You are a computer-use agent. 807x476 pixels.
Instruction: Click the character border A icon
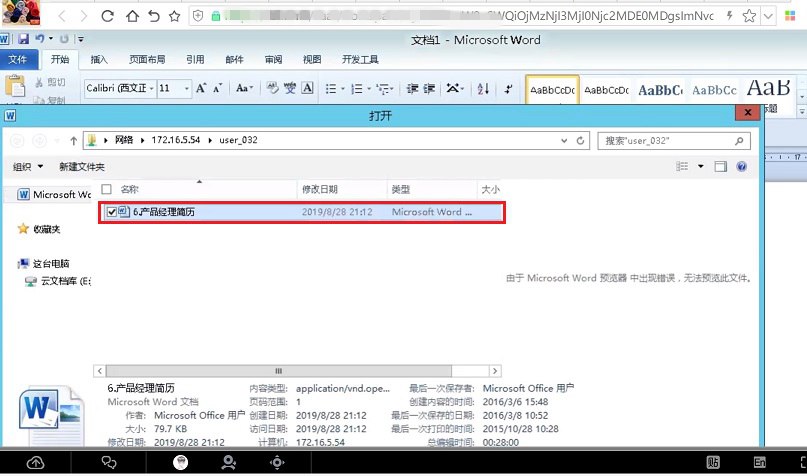tap(307, 88)
